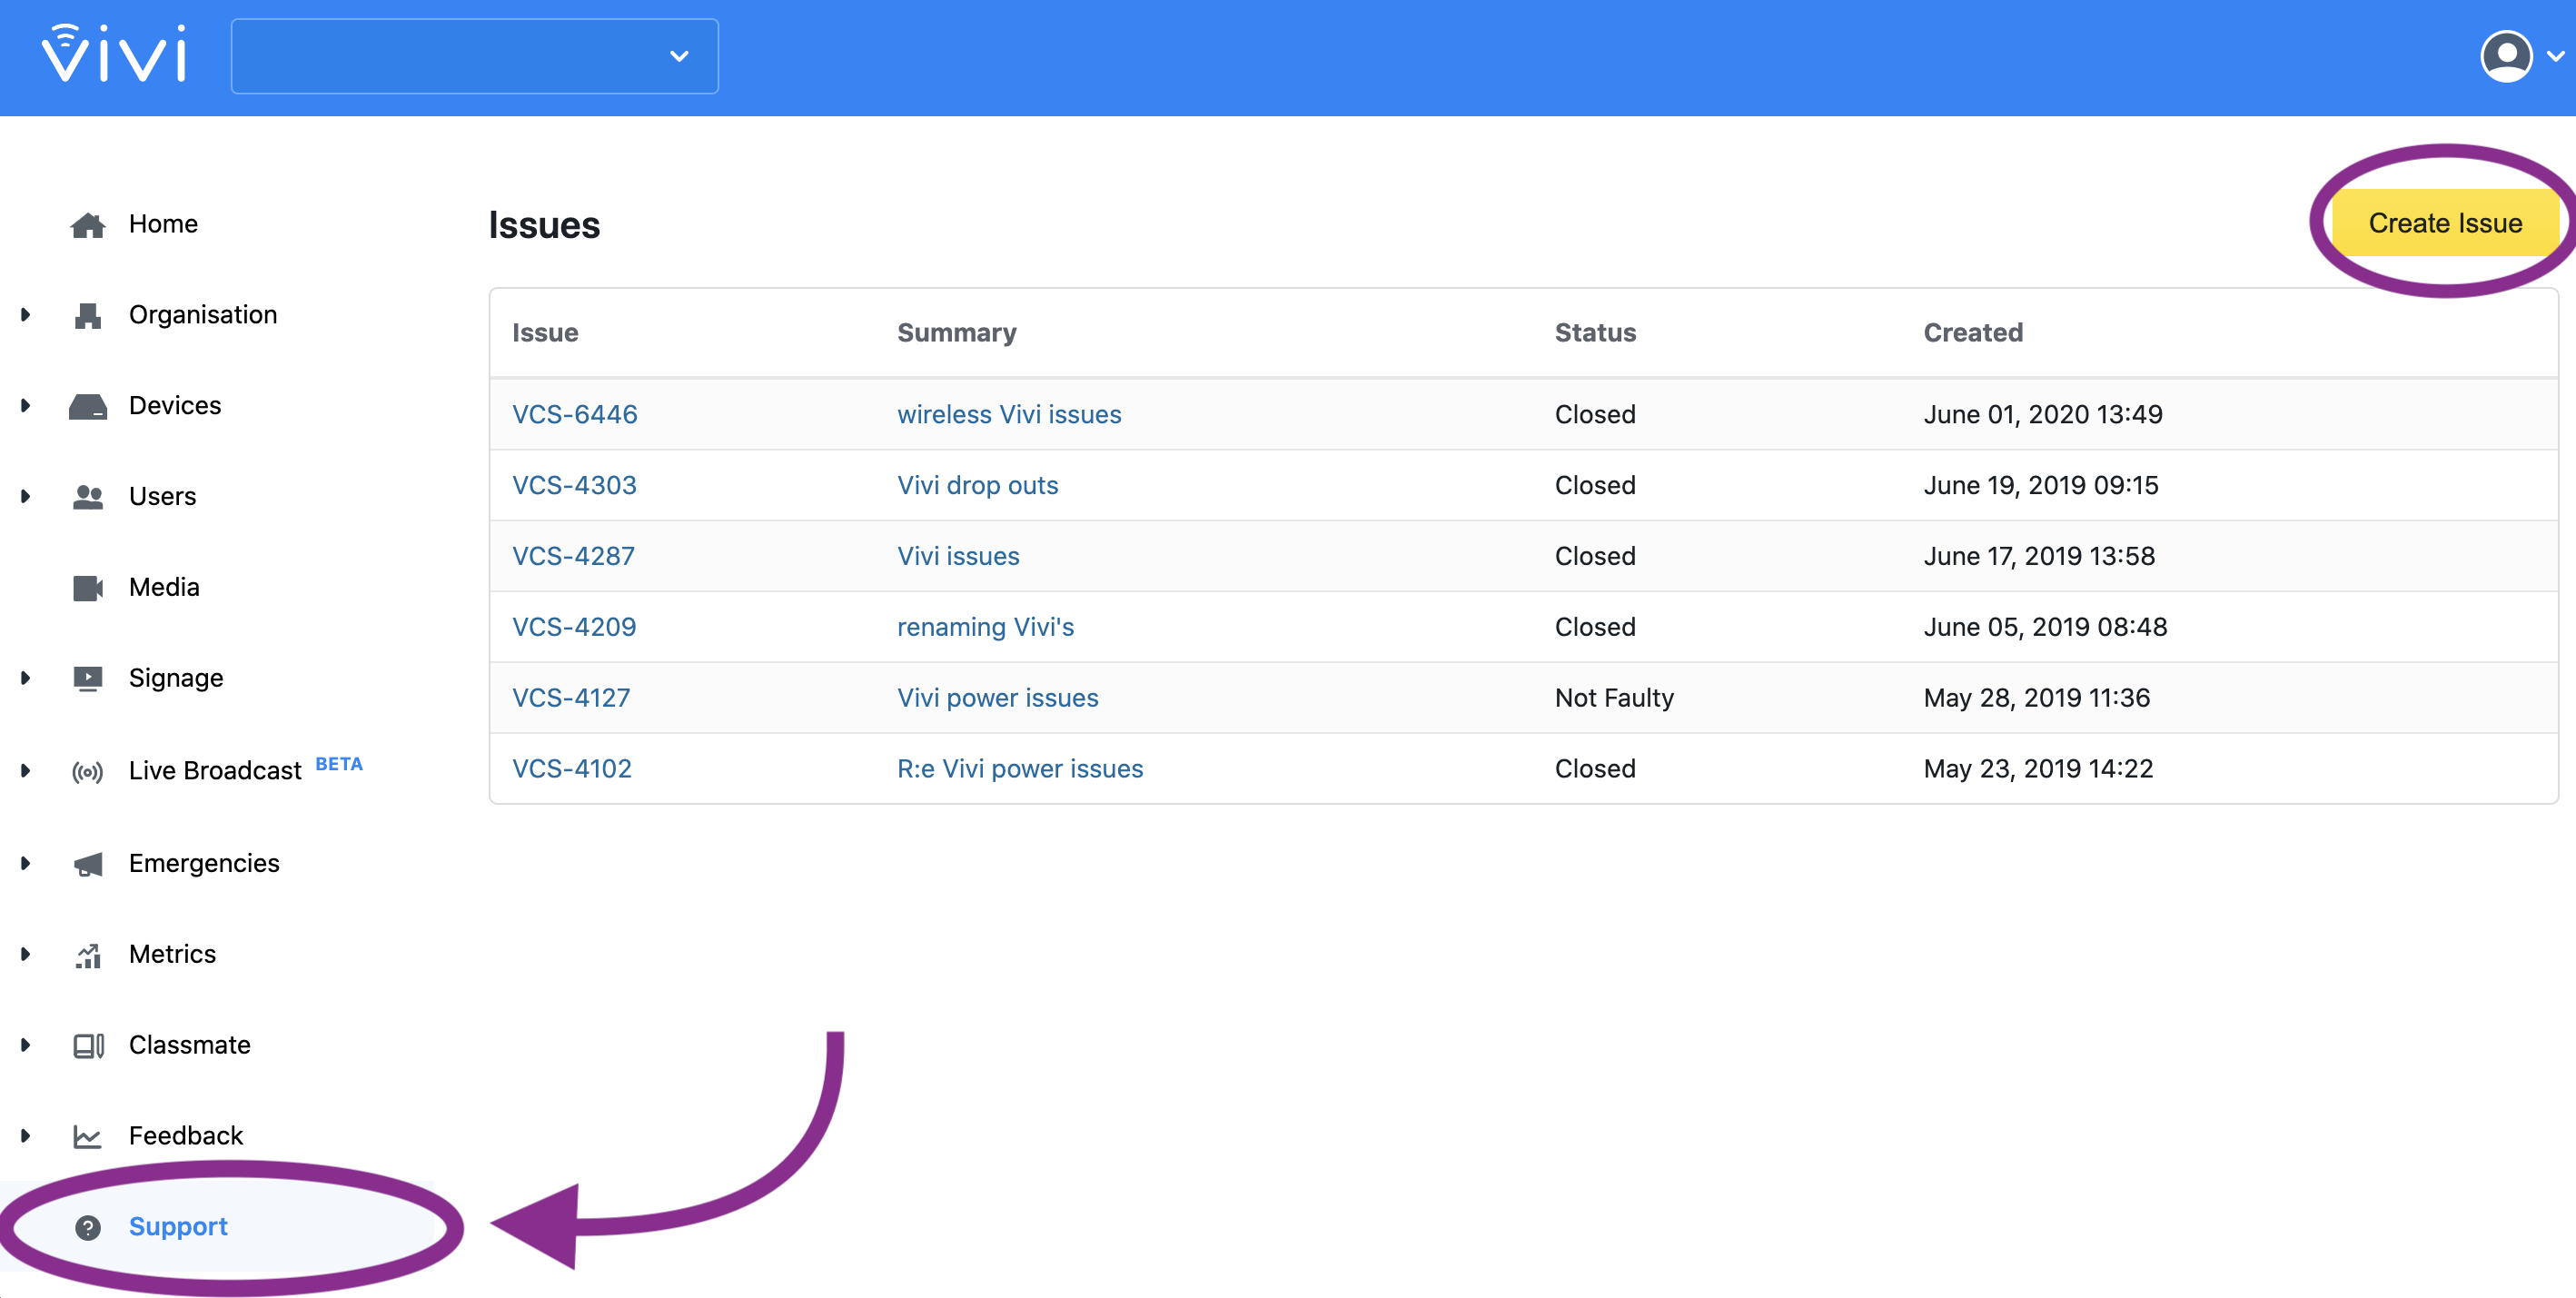Open issue VCS-4102
This screenshot has height=1298, width=2576.
pyautogui.click(x=572, y=769)
